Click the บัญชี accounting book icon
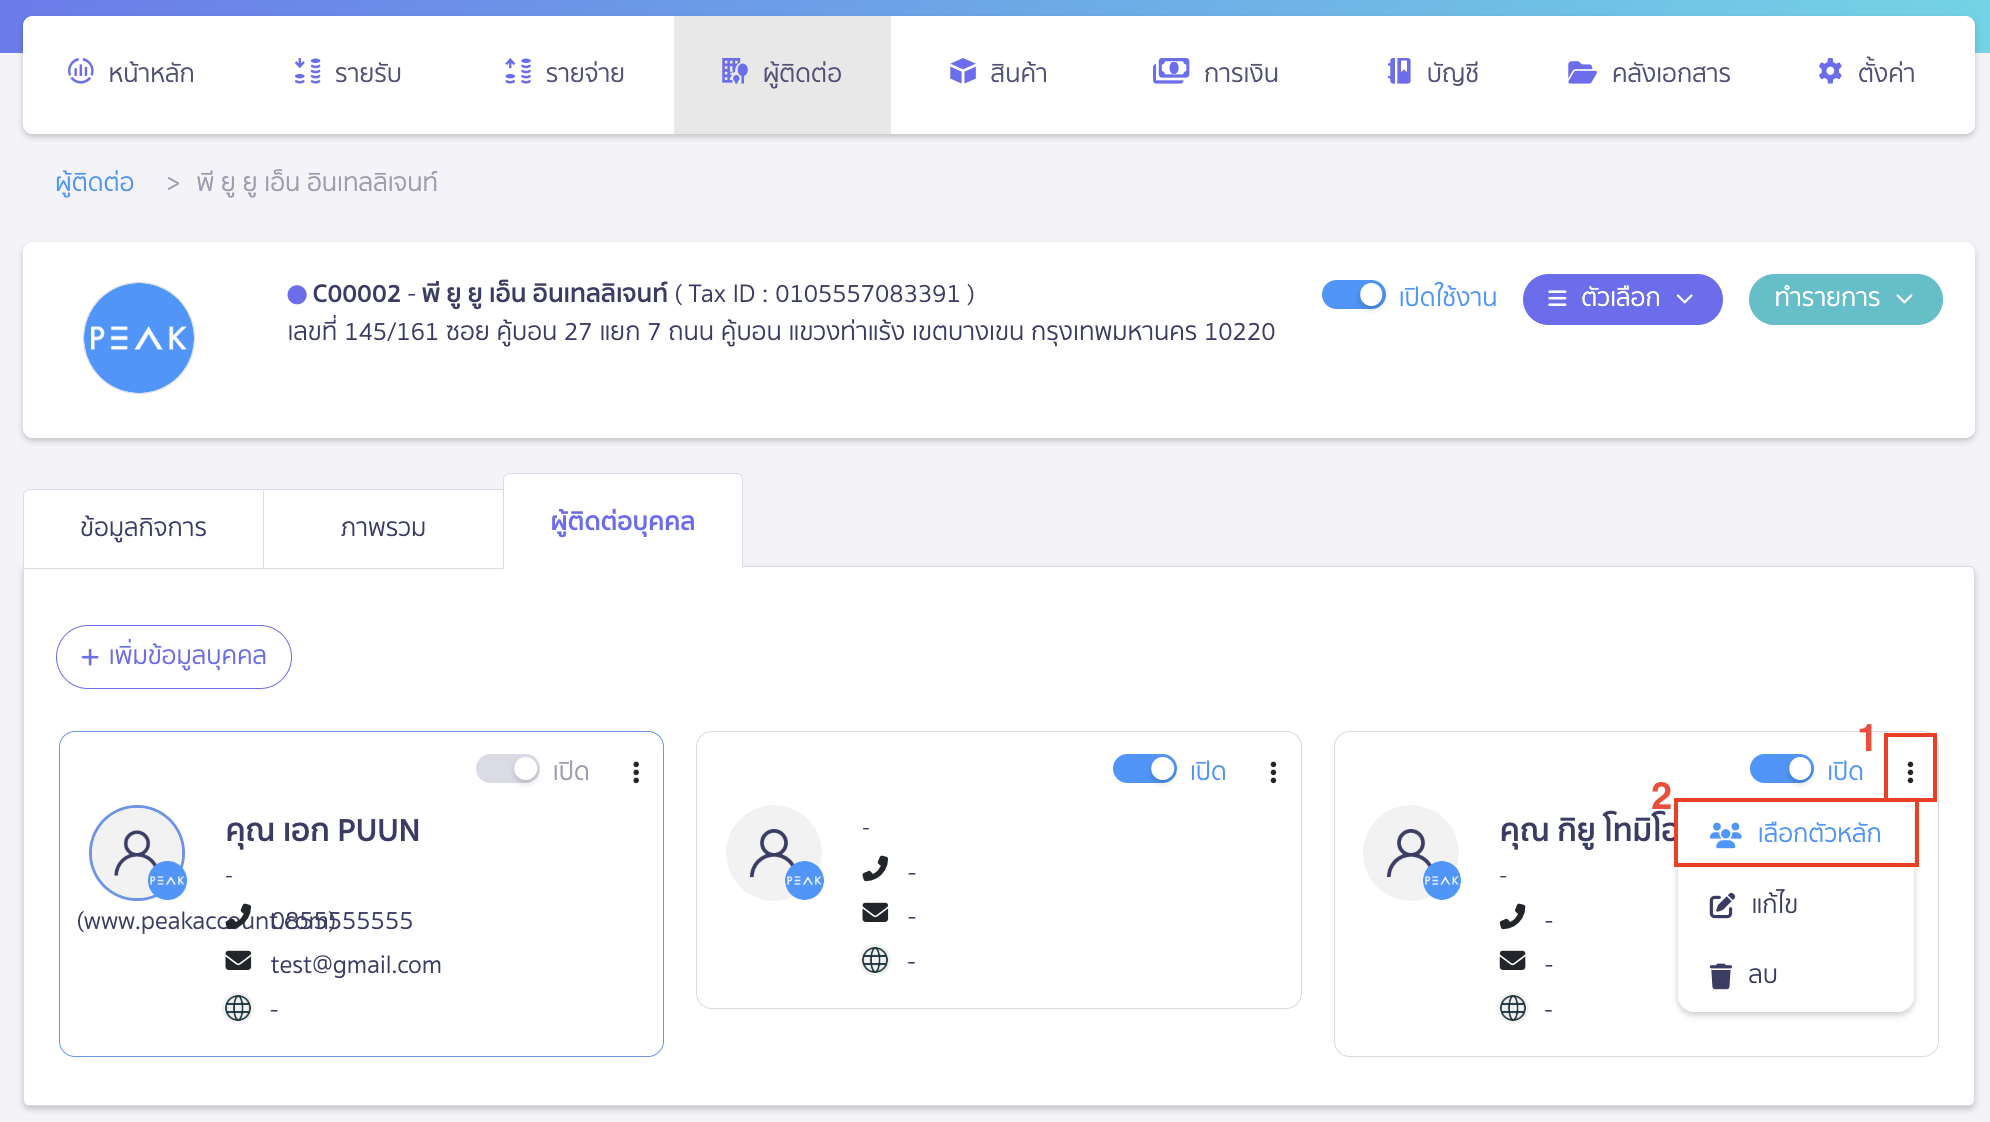 click(x=1399, y=72)
